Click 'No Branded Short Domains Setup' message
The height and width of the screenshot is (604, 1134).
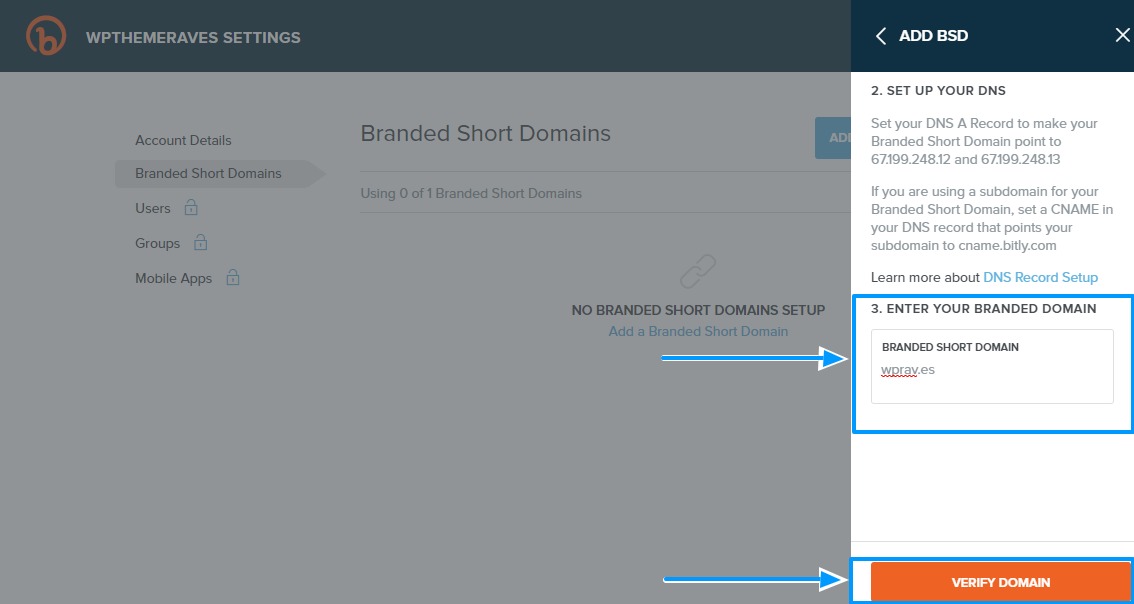click(x=698, y=310)
